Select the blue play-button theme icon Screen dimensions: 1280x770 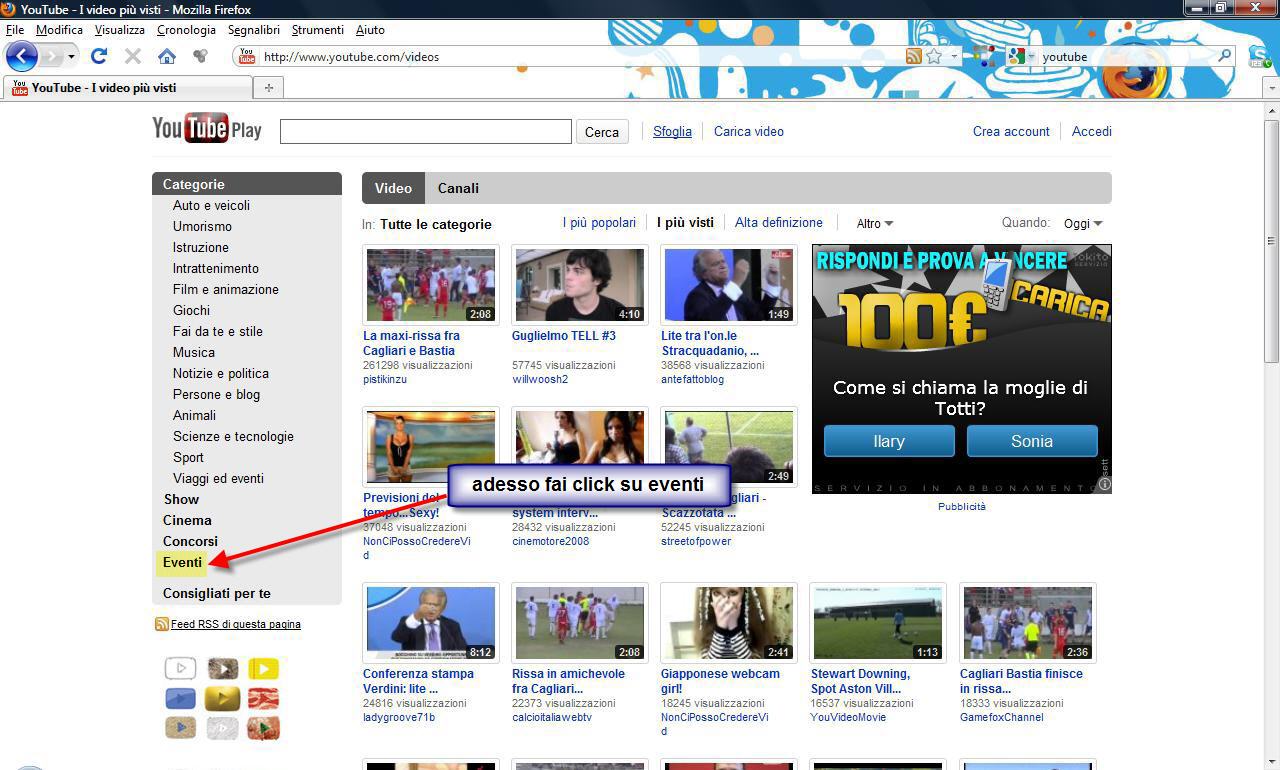tap(181, 698)
